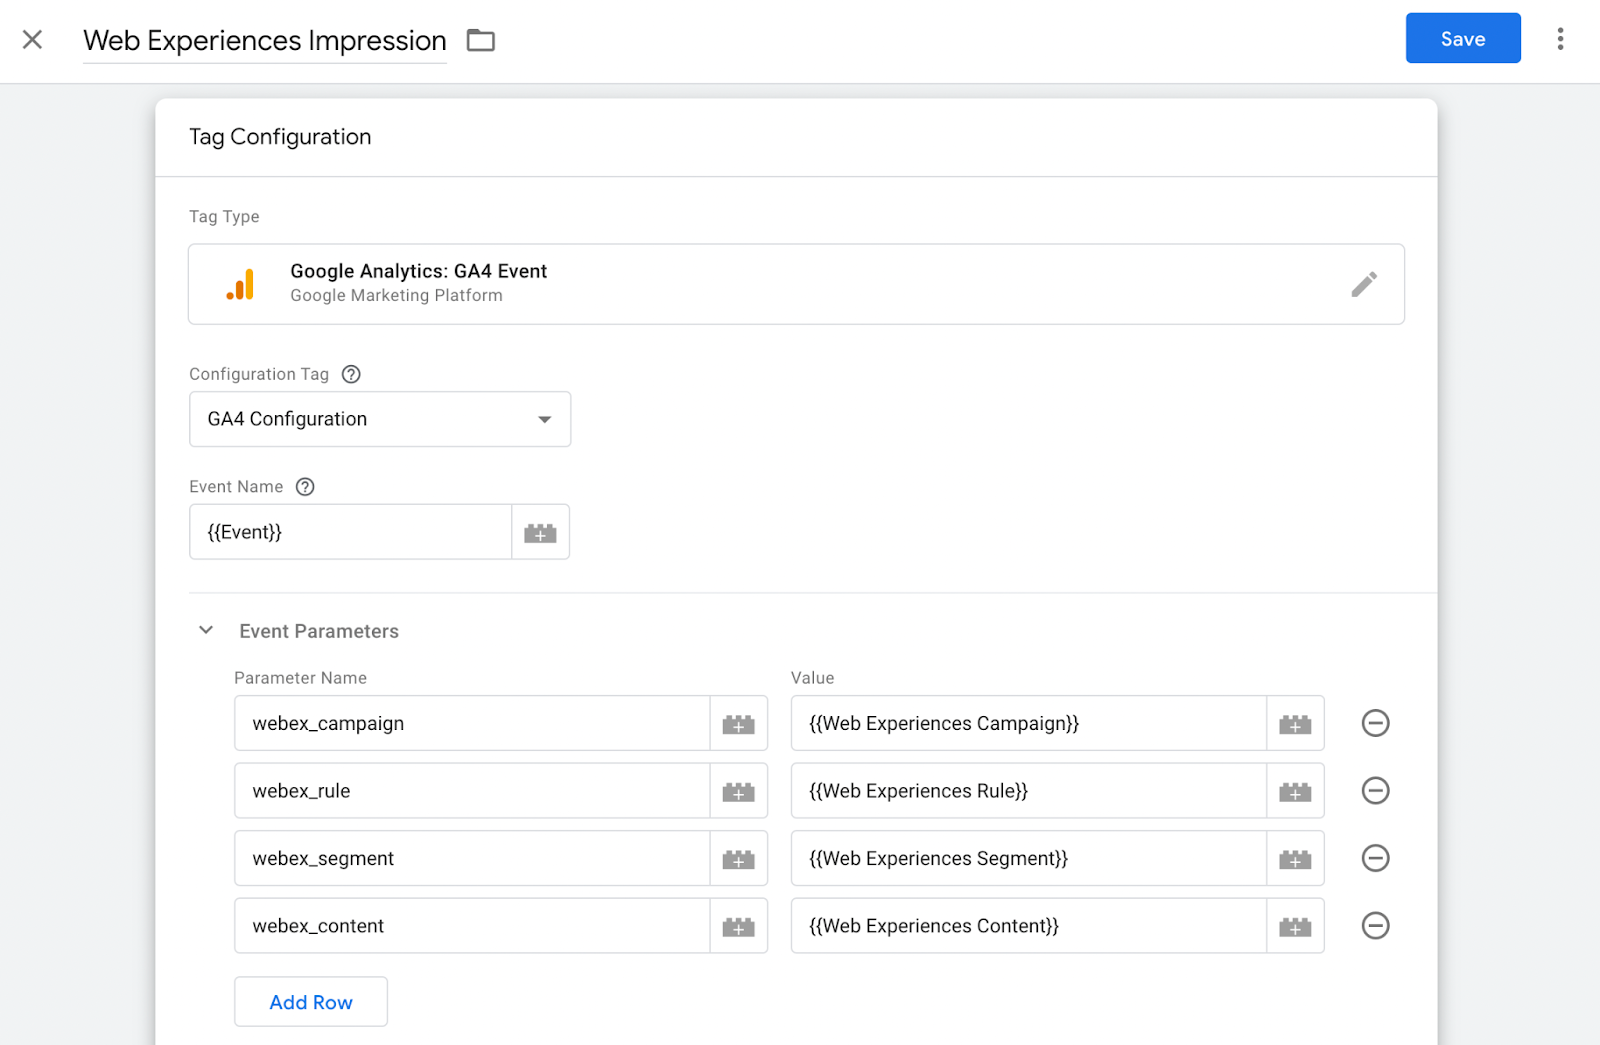1600x1045 pixels.
Task: Click the webex_campaign parameter name field
Action: pyautogui.click(x=472, y=723)
